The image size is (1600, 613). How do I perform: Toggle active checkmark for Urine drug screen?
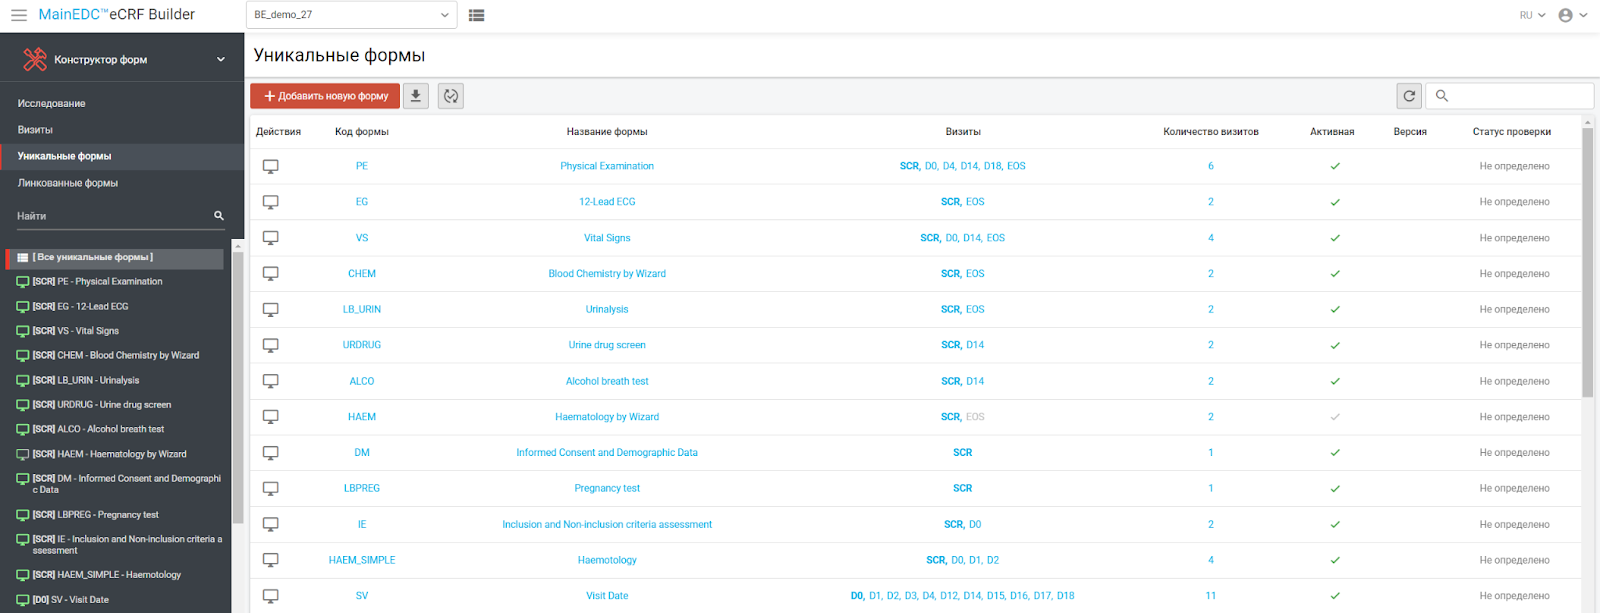pos(1335,345)
